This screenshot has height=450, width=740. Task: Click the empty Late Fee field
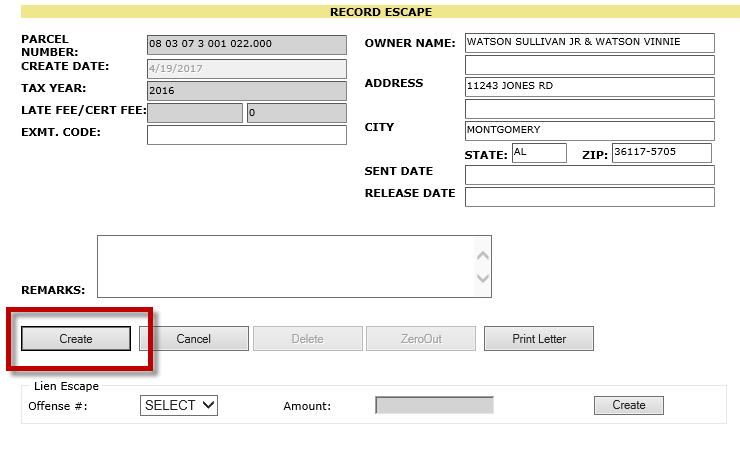tap(195, 113)
